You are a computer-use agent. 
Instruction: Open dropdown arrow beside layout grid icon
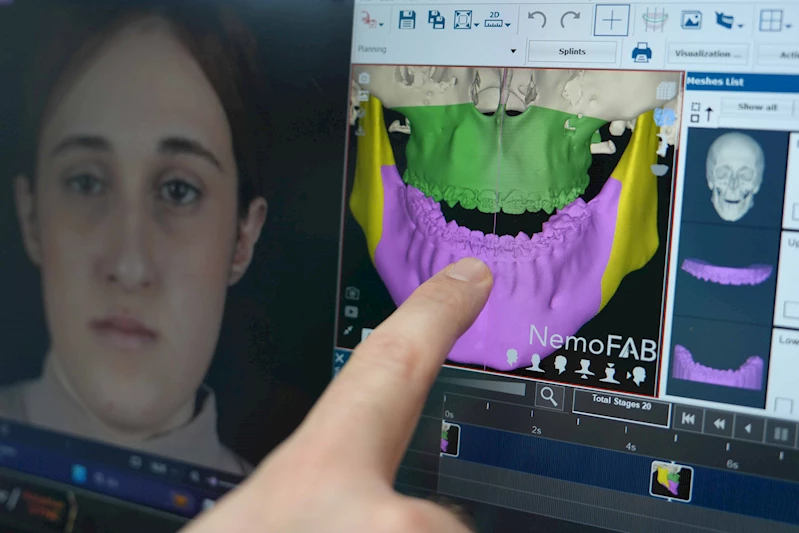[788, 26]
